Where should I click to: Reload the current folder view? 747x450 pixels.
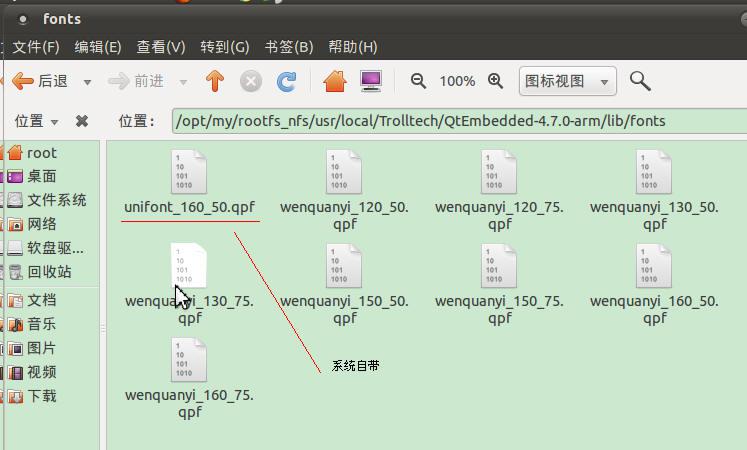286,81
